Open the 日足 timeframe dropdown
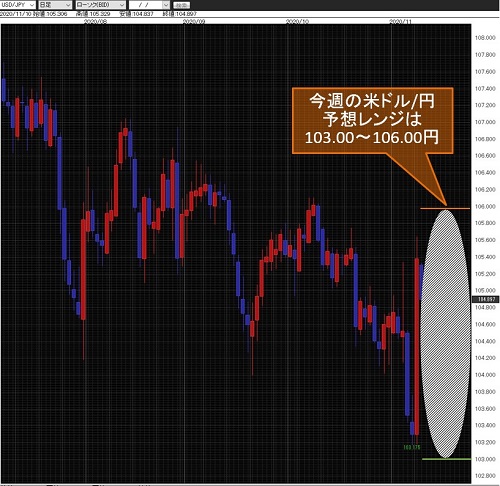The height and width of the screenshot is (486, 500). click(55, 5)
